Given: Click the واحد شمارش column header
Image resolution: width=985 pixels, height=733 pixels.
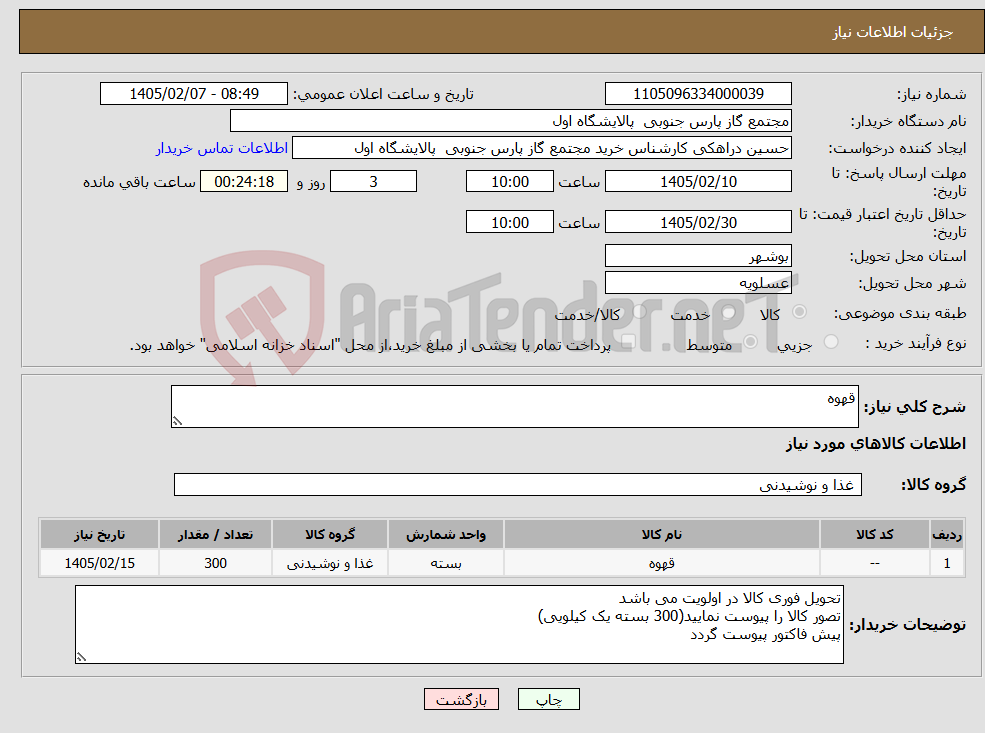Looking at the screenshot, I should [445, 535].
